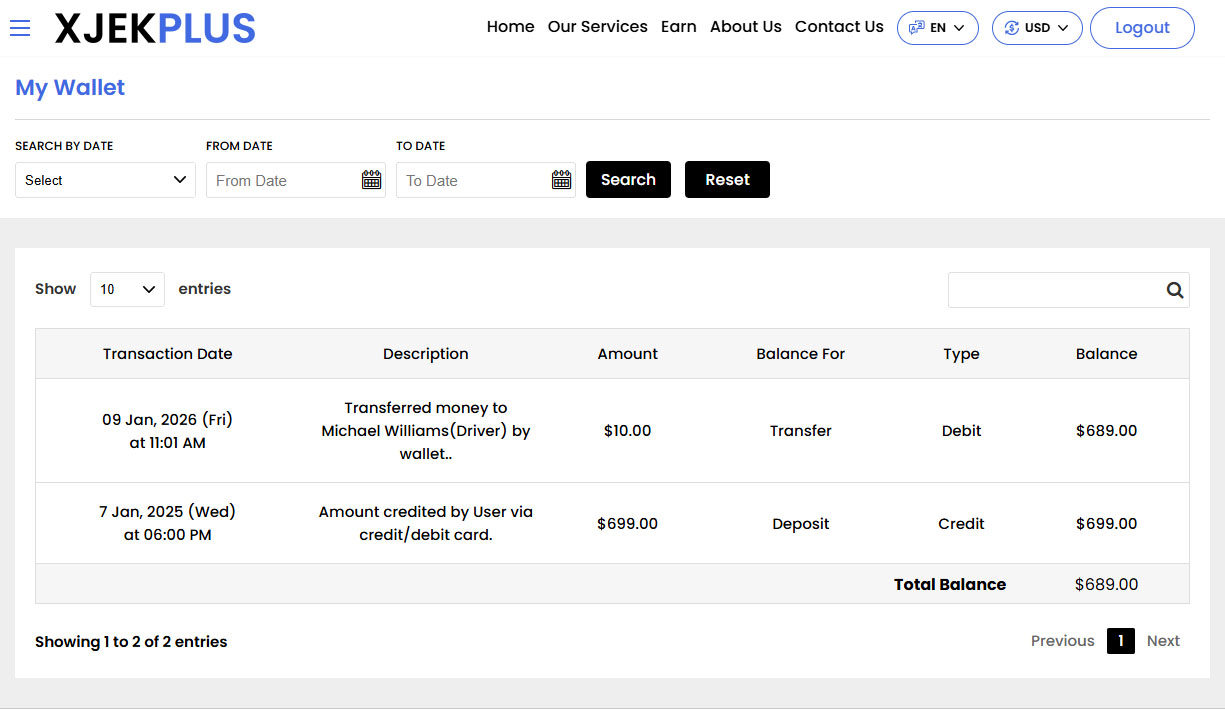Click the black Search button
1225x722 pixels.
pos(628,180)
